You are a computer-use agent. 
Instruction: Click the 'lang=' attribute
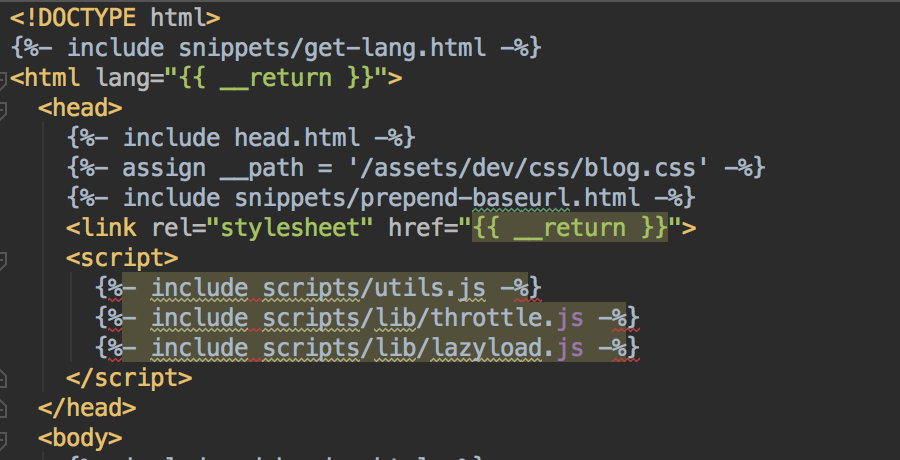pyautogui.click(x=130, y=79)
